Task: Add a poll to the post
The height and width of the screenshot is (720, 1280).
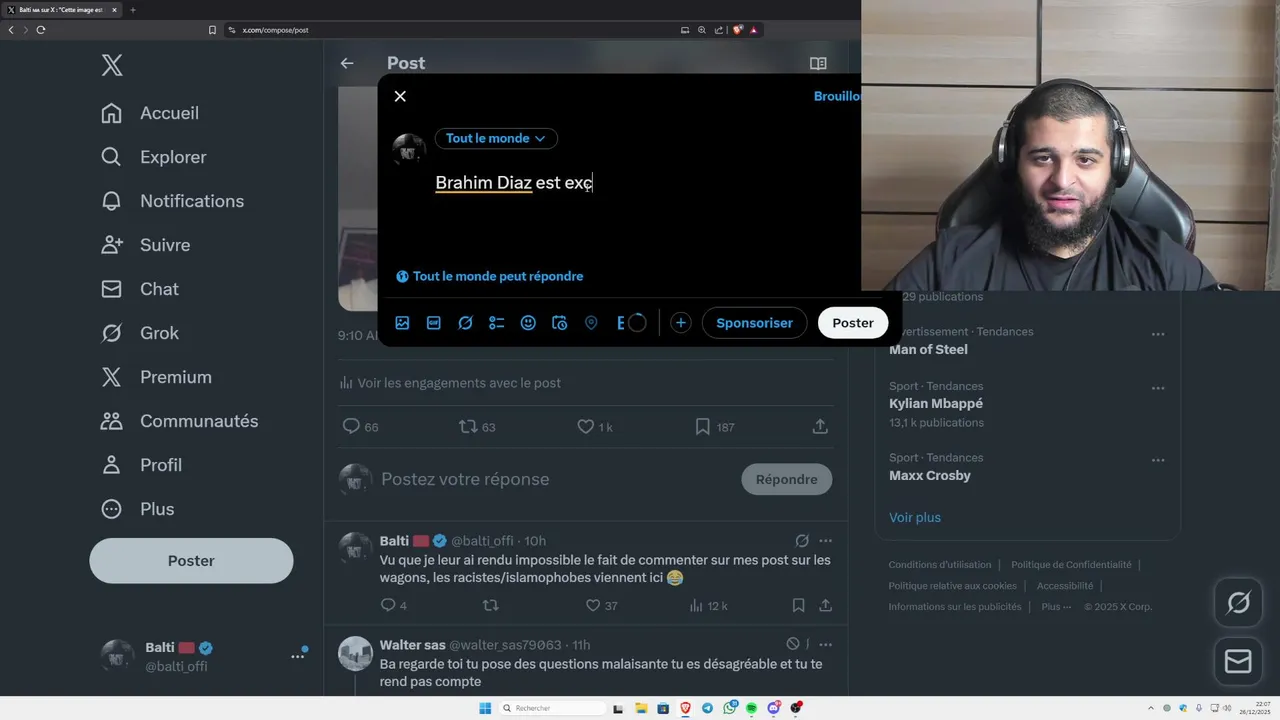Action: (496, 323)
